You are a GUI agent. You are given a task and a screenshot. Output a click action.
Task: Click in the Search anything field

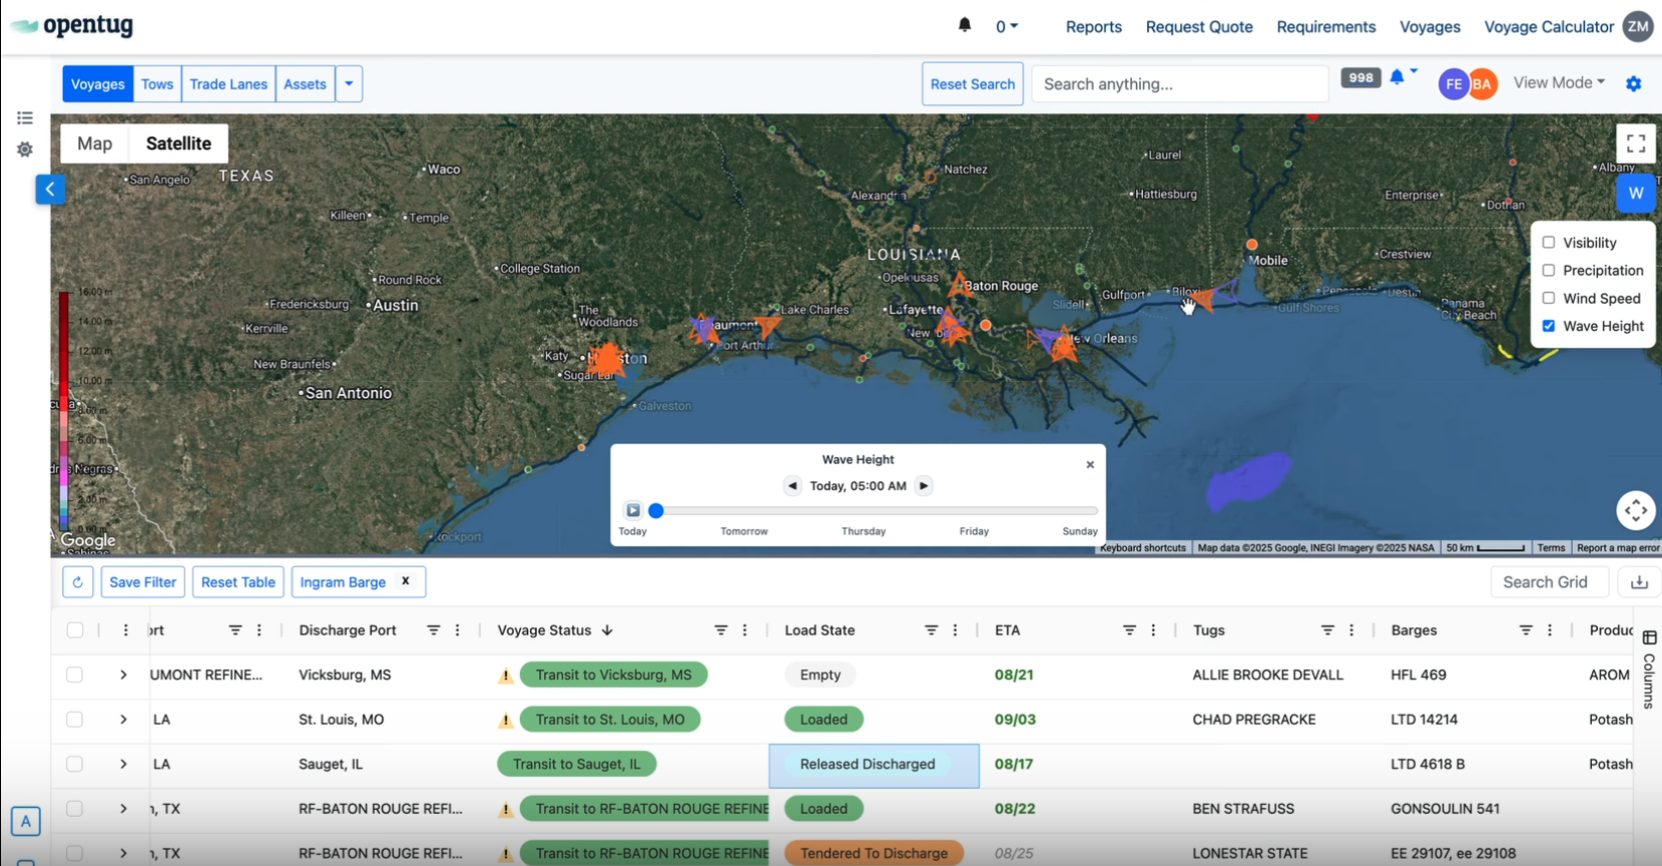click(1180, 84)
